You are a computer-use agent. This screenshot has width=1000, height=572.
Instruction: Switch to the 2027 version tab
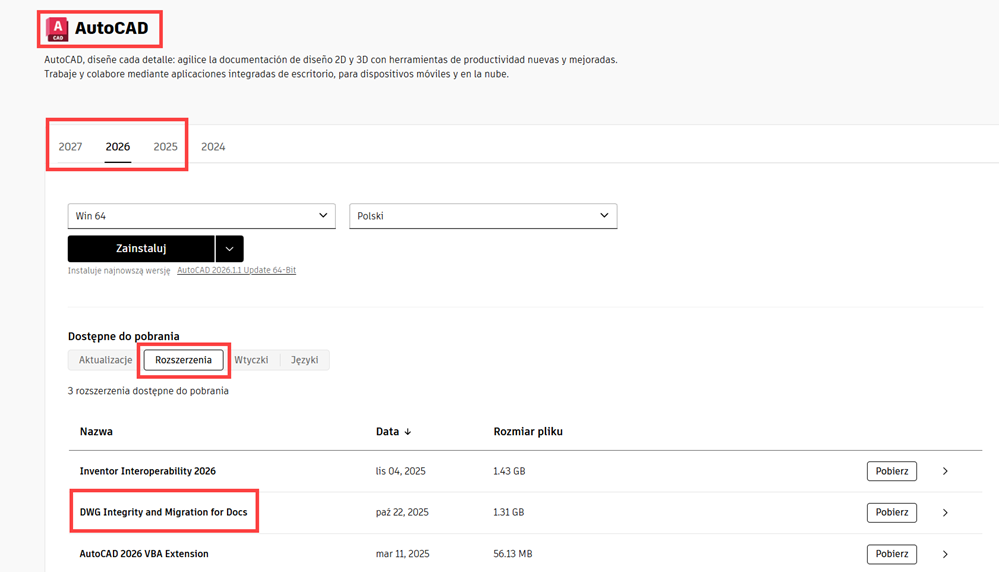70,147
